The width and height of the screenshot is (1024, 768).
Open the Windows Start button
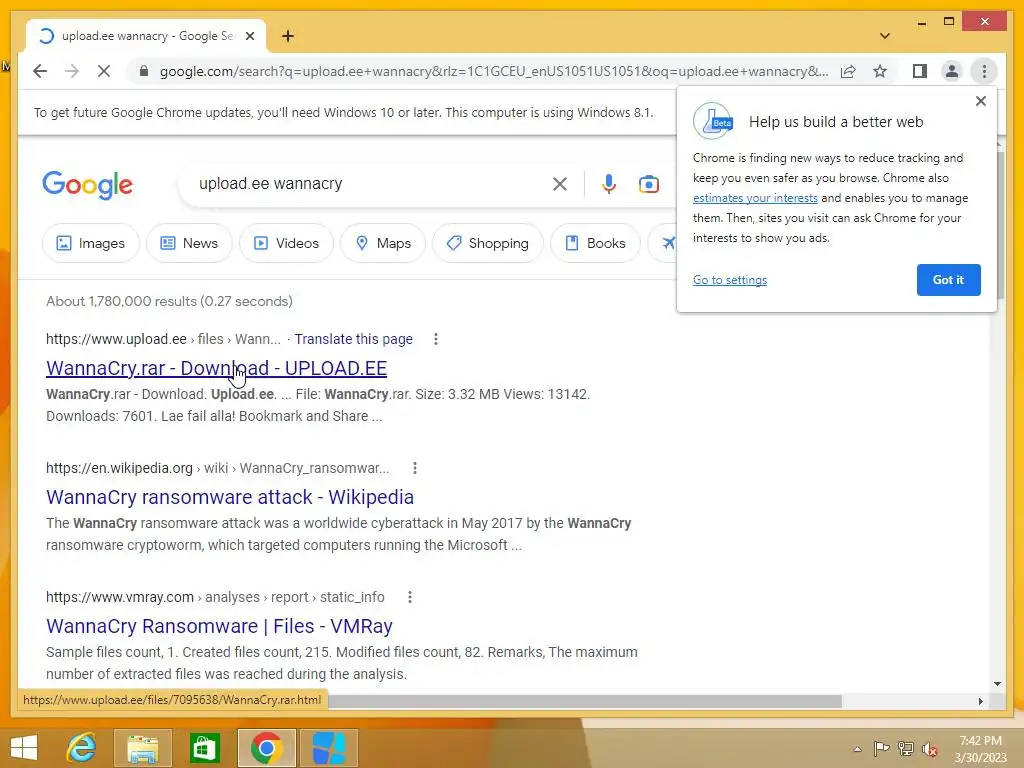pyautogui.click(x=24, y=748)
